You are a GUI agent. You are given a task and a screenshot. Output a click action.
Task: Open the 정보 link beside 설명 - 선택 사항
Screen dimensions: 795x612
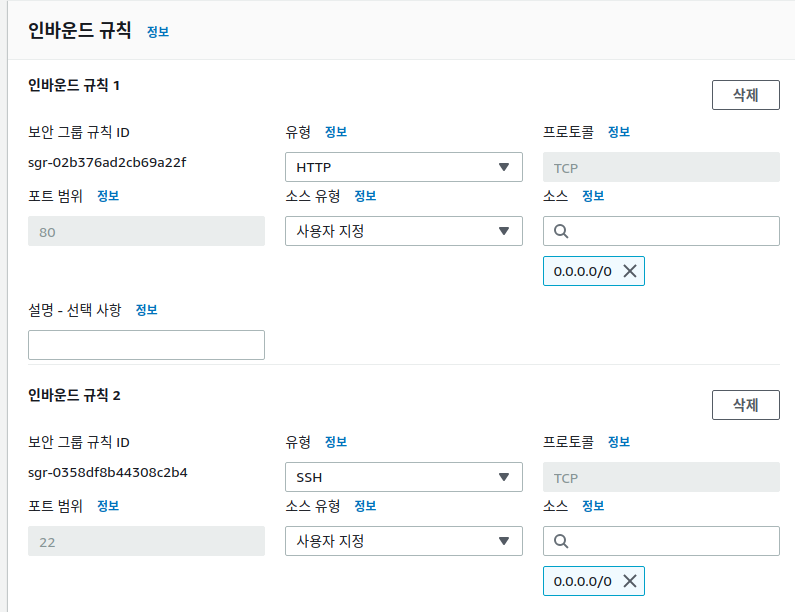147,310
